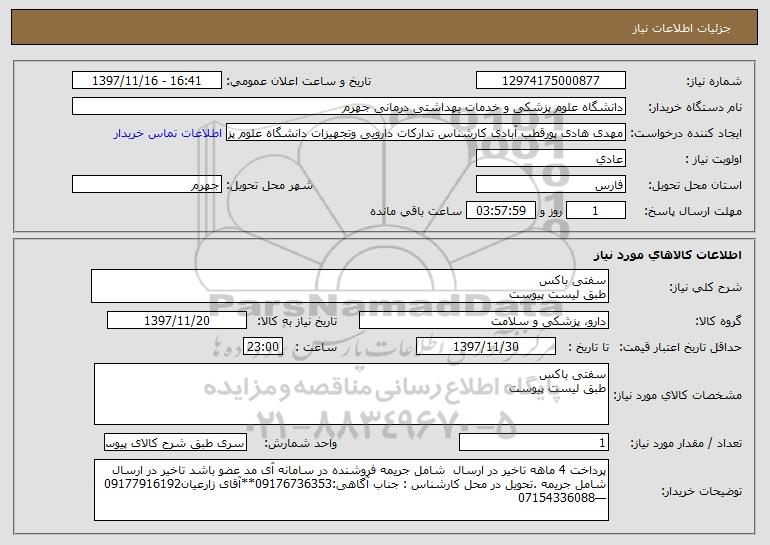
Task: Click the remaining time field 03:57:59
Action: tap(500, 211)
